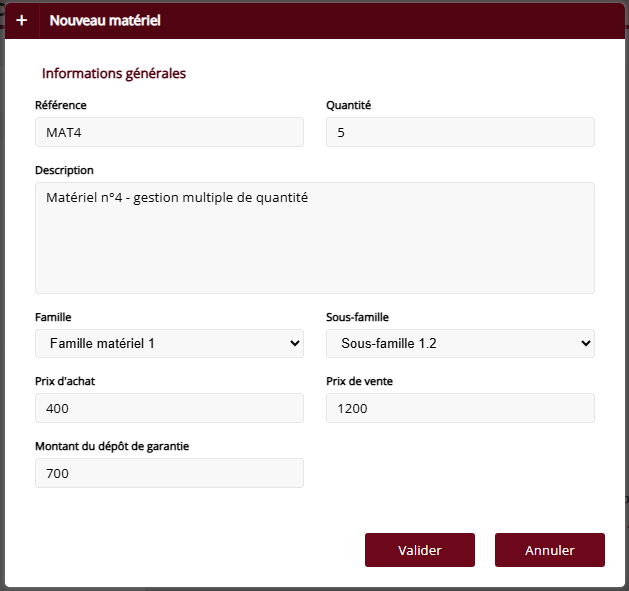
Task: Click the "Référence" field label
Action: pyautogui.click(x=61, y=105)
